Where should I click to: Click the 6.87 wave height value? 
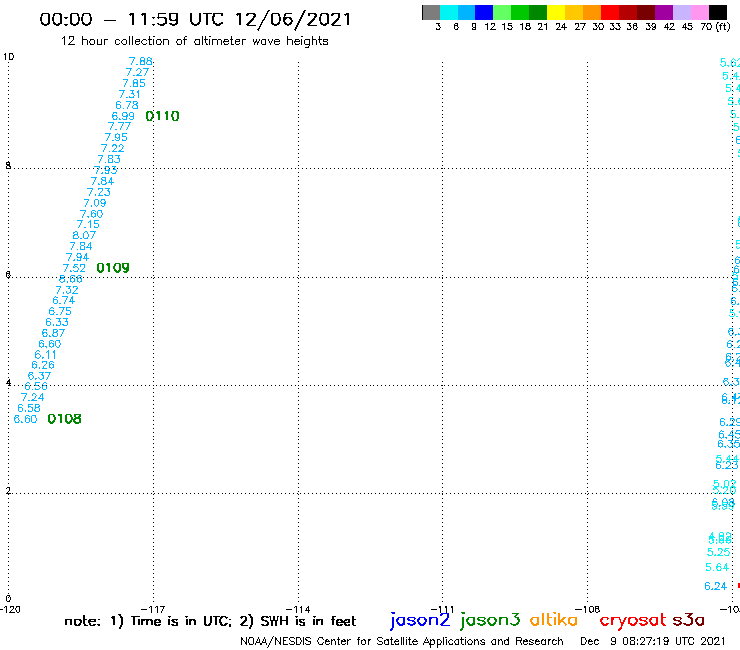click(x=53, y=333)
